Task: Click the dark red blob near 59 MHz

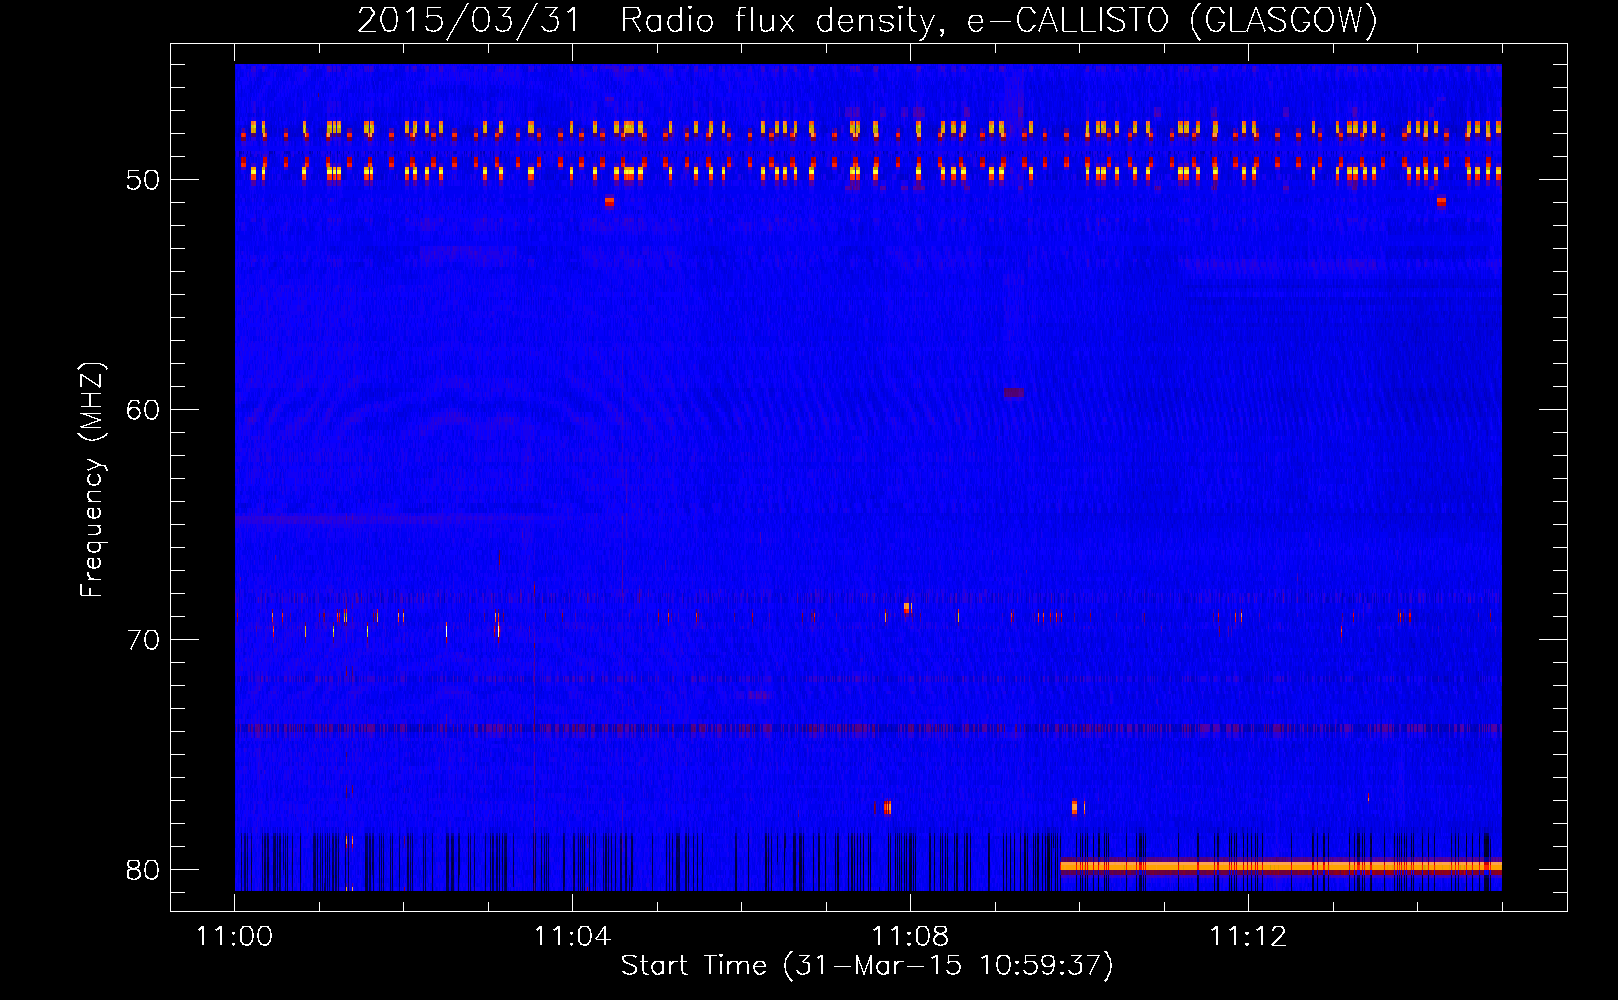Action: coord(1014,393)
